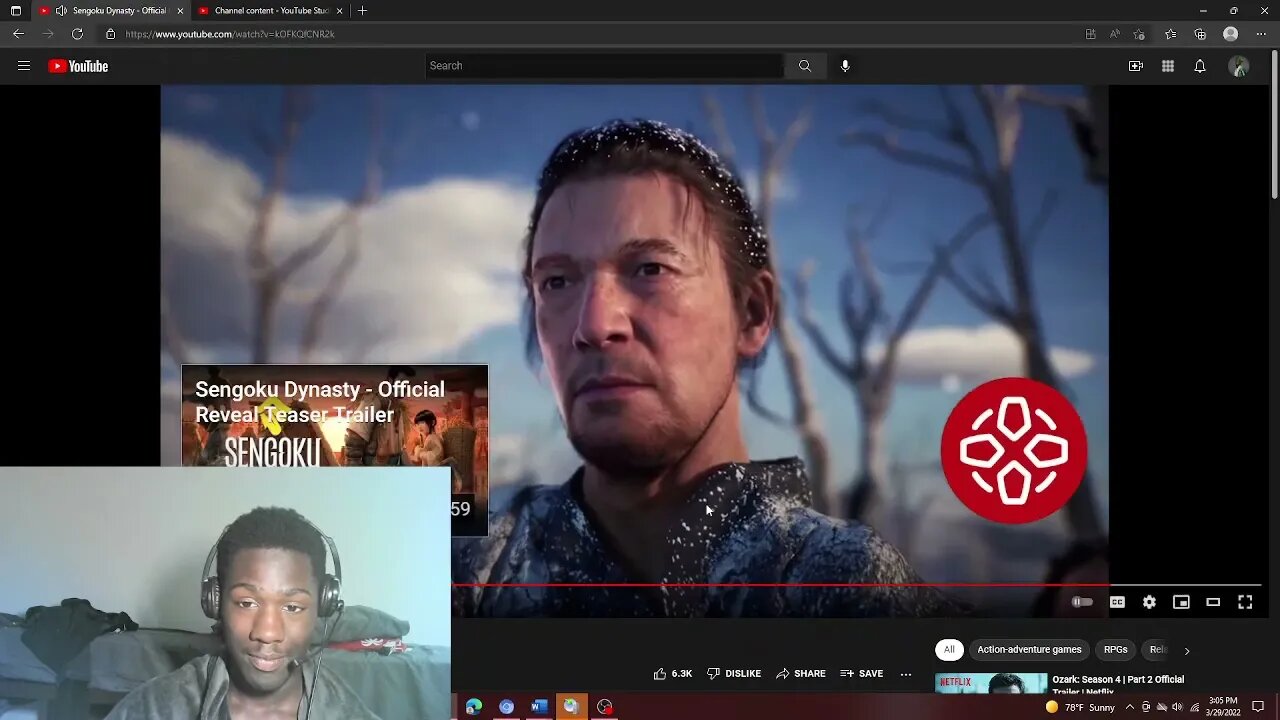Switch to Channel content YouTube Studio tab
This screenshot has height=720, width=1280.
click(x=271, y=11)
